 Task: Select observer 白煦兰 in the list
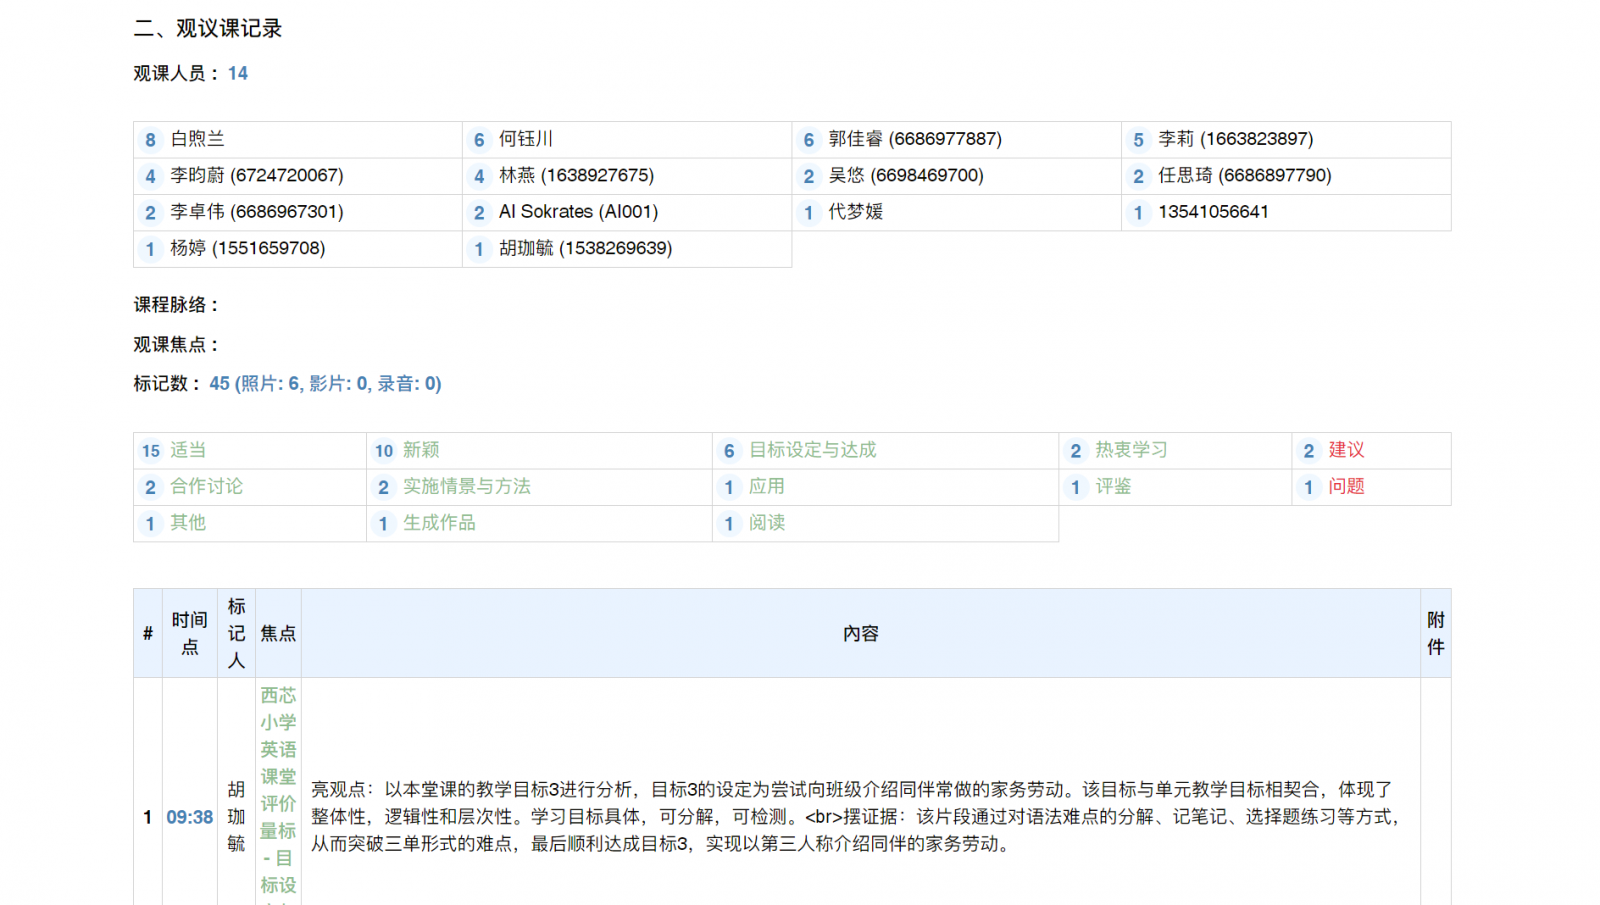[197, 139]
